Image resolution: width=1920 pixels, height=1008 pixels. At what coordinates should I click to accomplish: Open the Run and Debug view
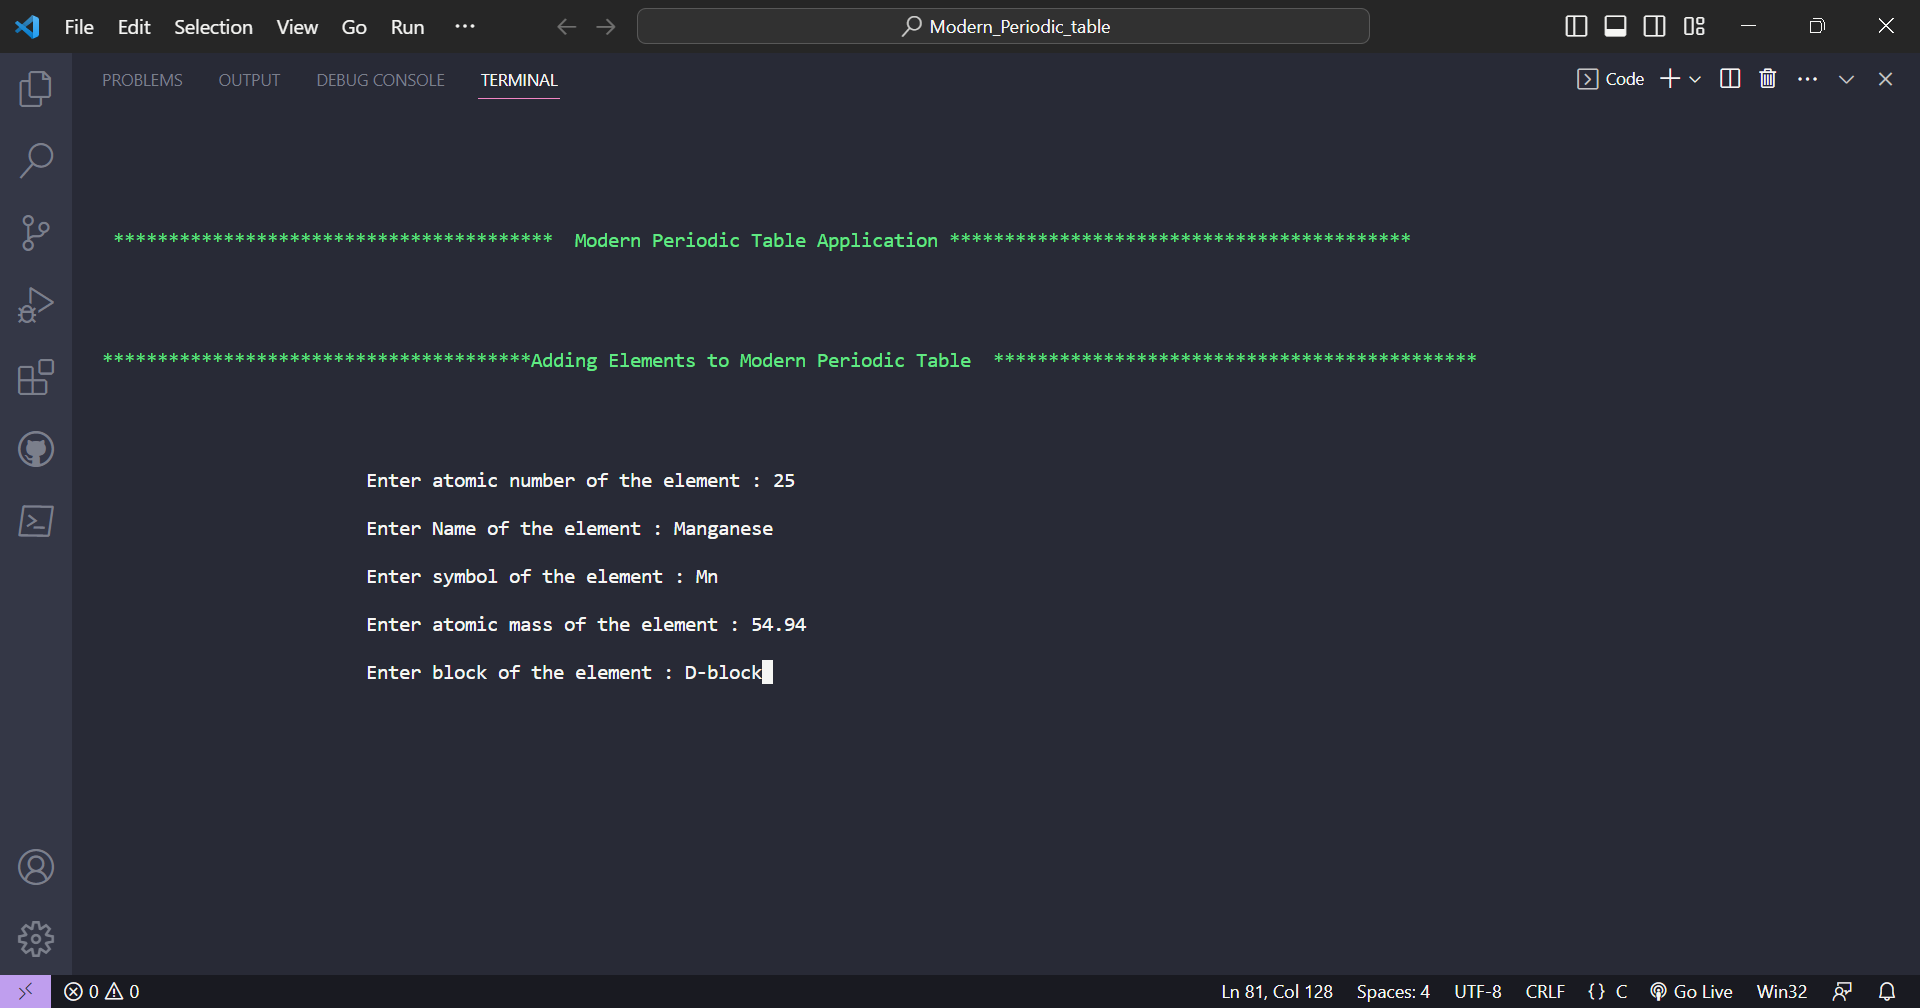pyautogui.click(x=36, y=304)
